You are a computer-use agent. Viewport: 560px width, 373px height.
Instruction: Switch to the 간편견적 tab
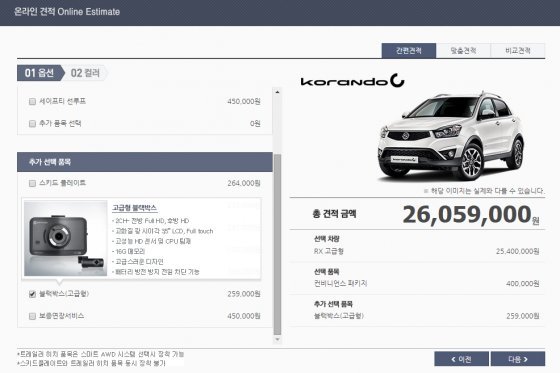click(x=409, y=51)
